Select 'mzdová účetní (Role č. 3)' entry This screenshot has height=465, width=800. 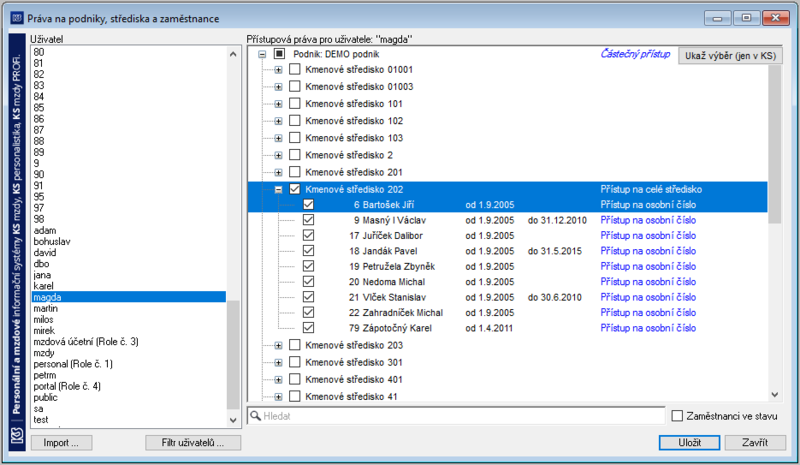(86, 341)
